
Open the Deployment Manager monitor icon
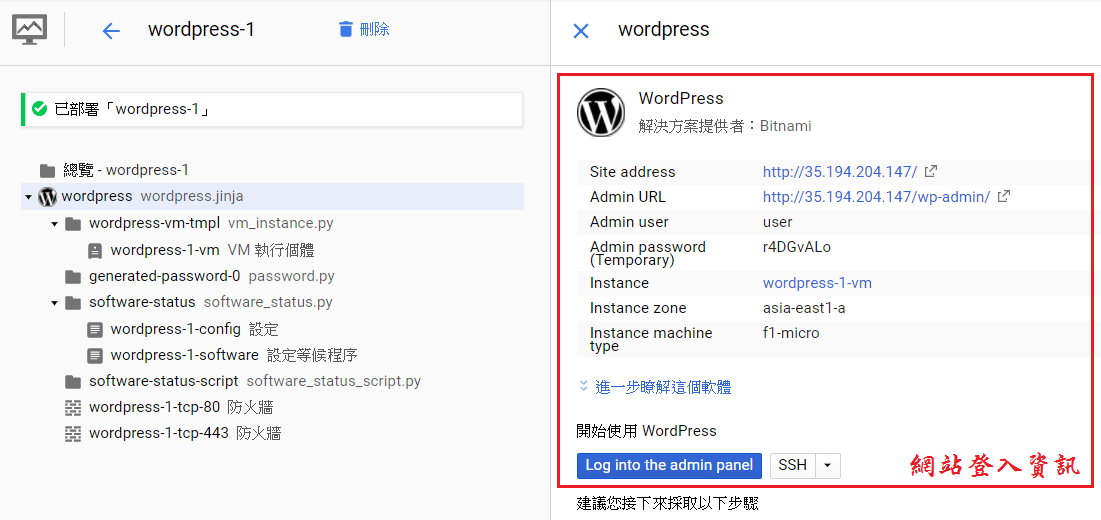(x=29, y=30)
